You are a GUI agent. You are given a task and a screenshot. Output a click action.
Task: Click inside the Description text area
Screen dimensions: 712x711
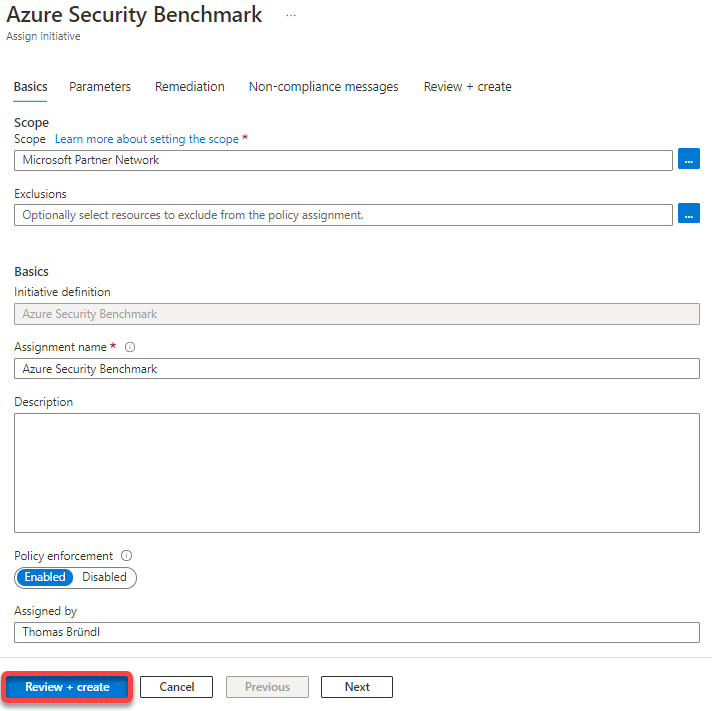point(357,473)
